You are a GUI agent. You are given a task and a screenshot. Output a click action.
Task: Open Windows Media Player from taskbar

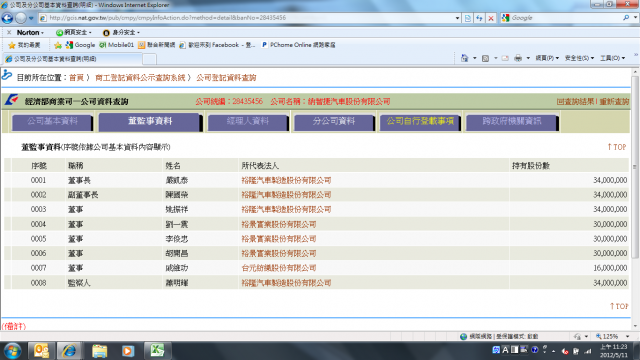(128, 351)
